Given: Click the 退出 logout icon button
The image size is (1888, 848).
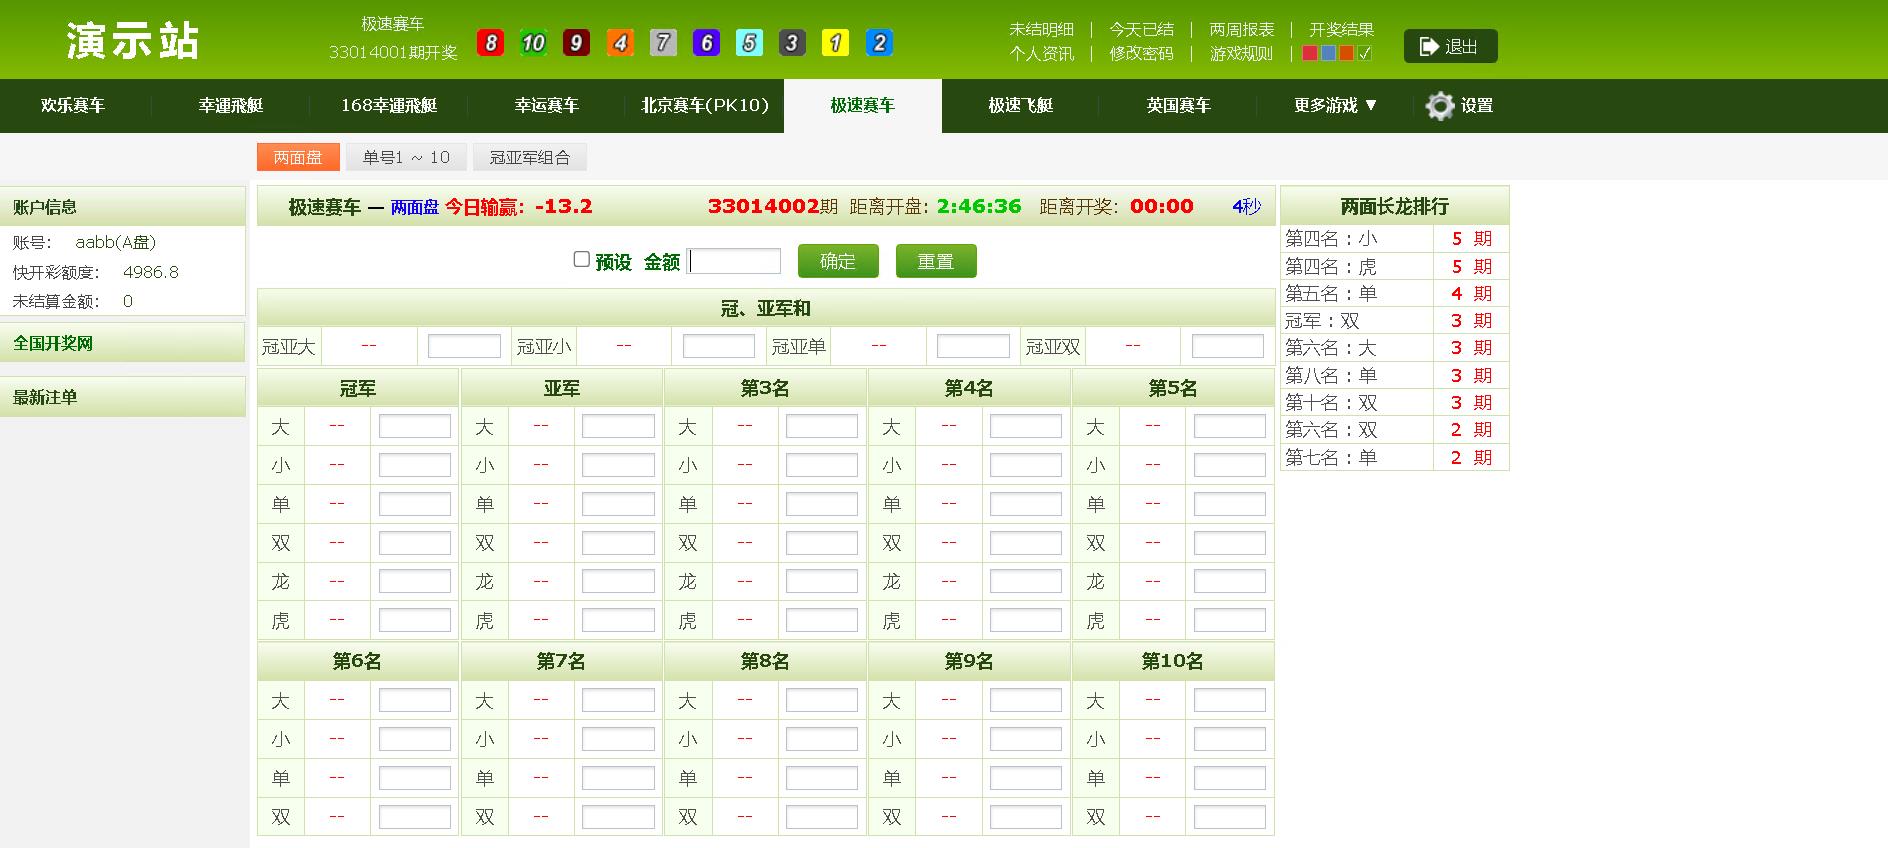Looking at the screenshot, I should [x=1450, y=46].
